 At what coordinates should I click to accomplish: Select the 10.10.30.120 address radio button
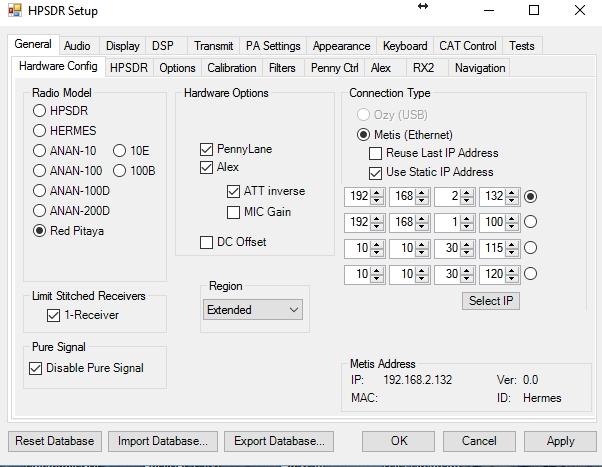[x=530, y=274]
